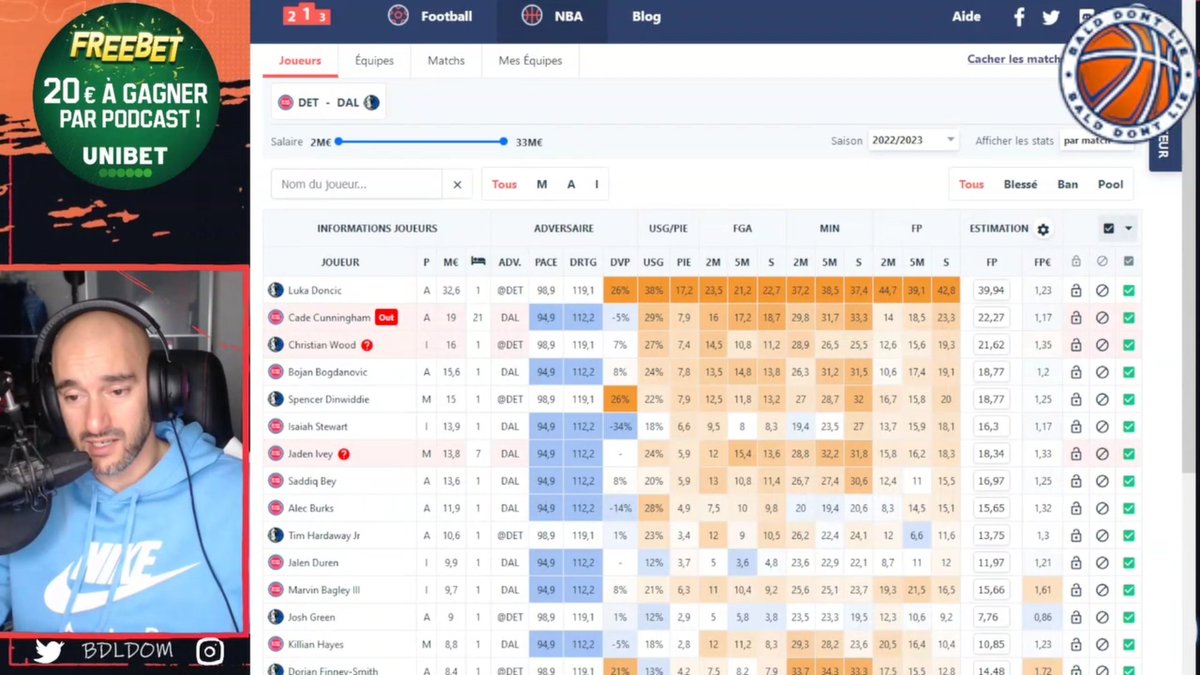
Task: Open the Blog menu item
Action: (x=646, y=16)
